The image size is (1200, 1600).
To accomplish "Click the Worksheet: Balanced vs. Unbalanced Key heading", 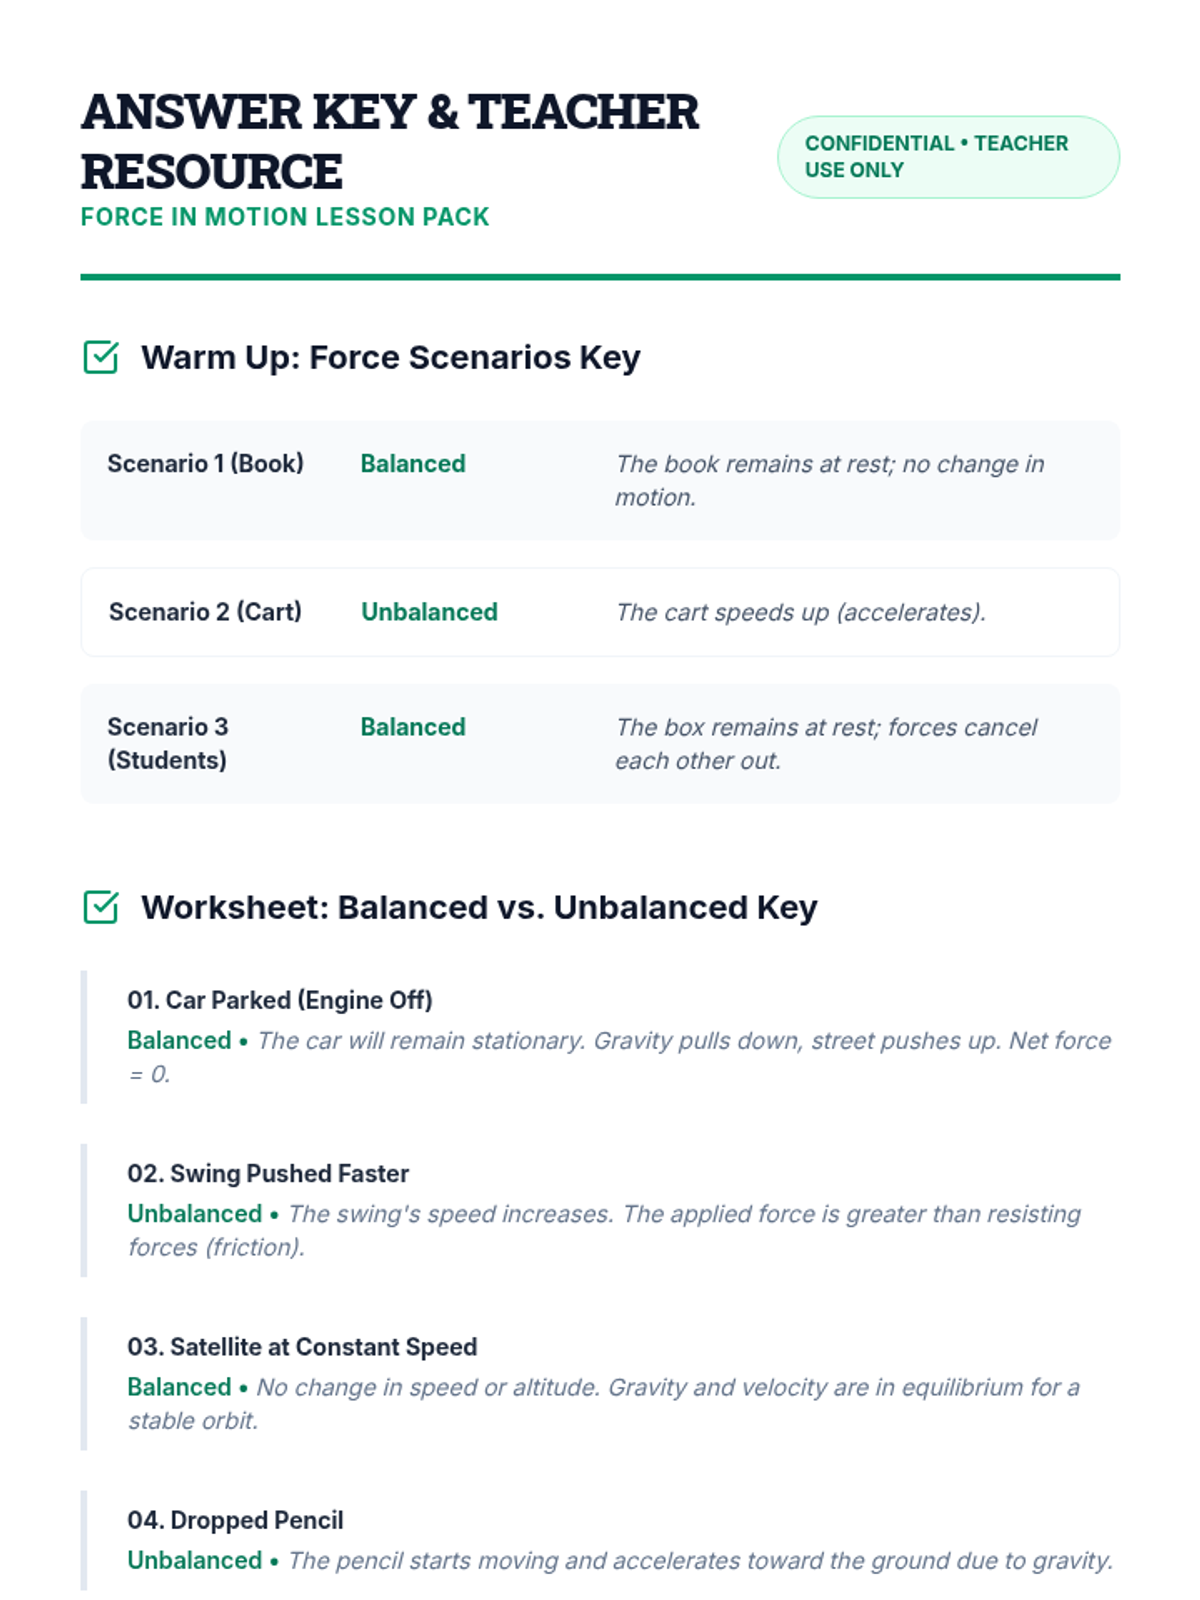I will tap(479, 907).
